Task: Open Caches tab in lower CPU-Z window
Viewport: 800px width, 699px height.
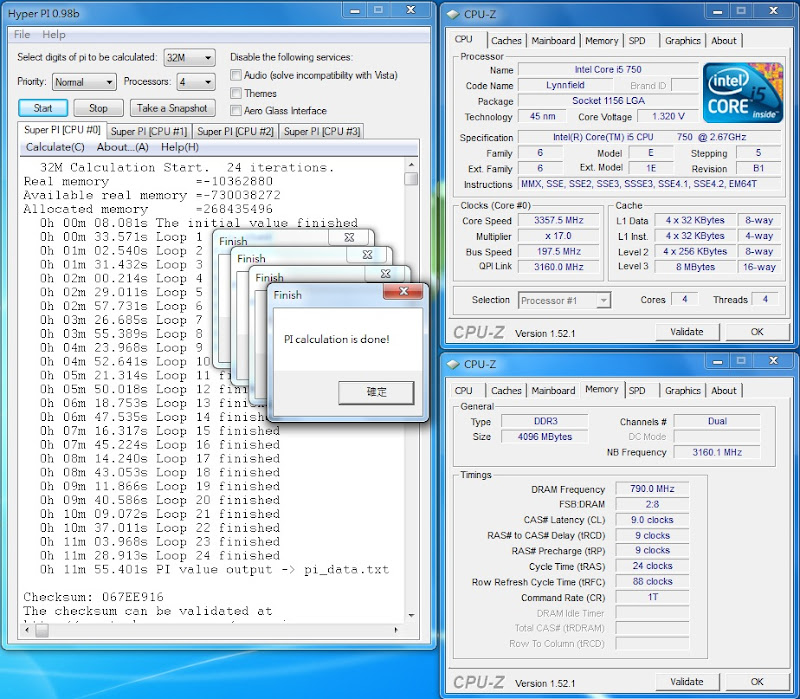Action: point(506,391)
